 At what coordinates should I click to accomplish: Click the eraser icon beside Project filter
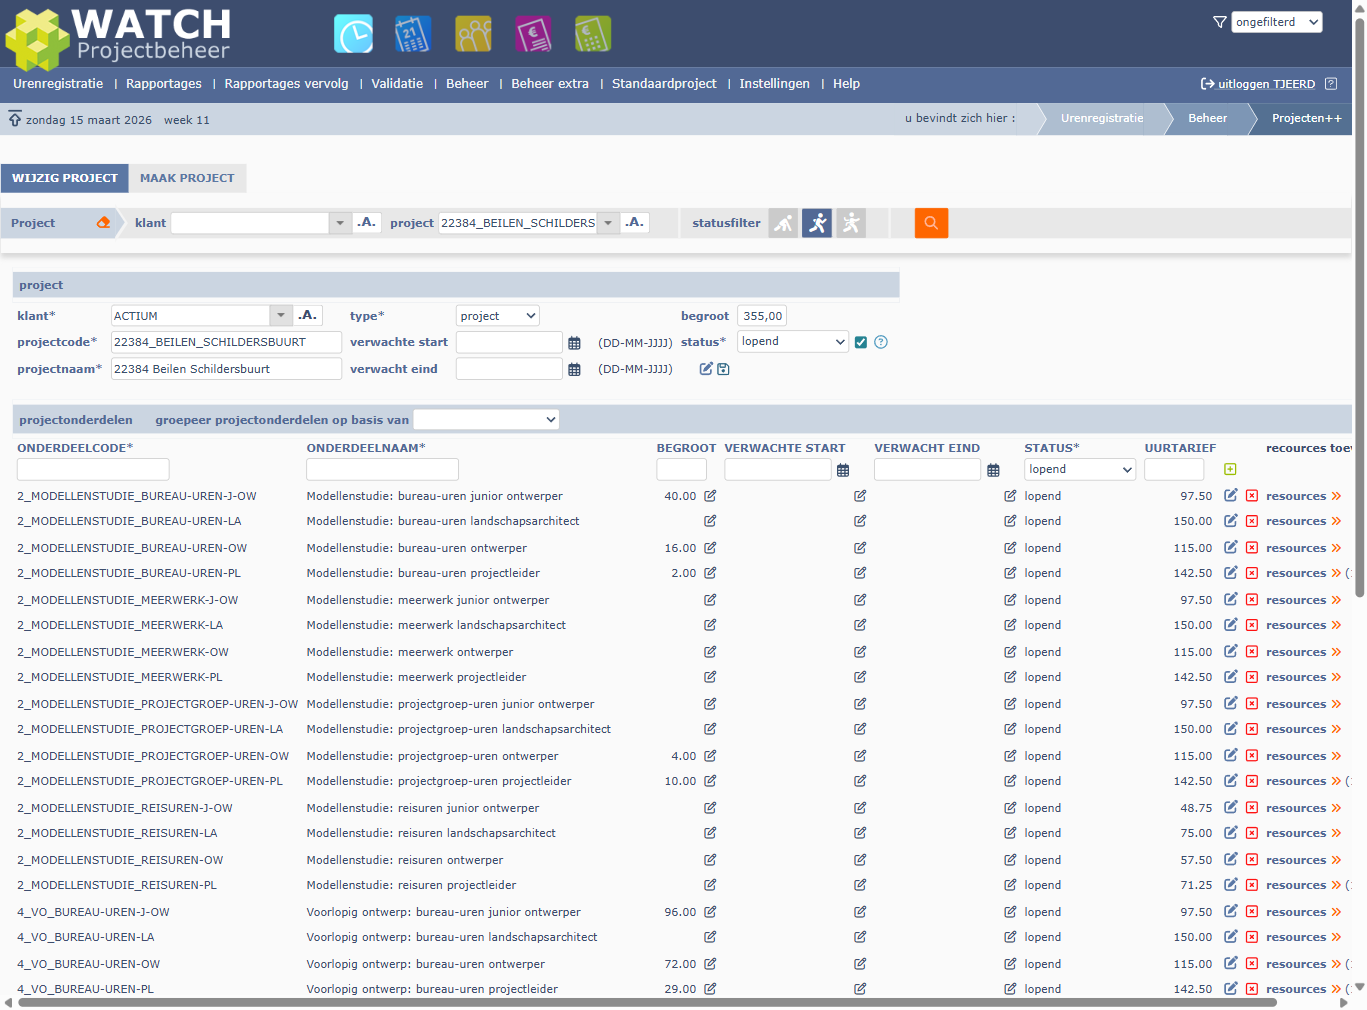[x=103, y=223]
